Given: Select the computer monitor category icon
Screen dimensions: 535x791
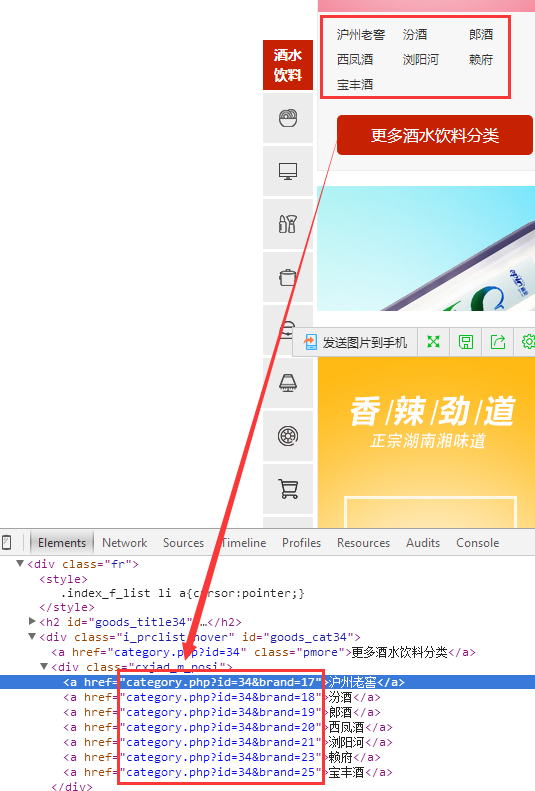Looking at the screenshot, I should click(288, 171).
